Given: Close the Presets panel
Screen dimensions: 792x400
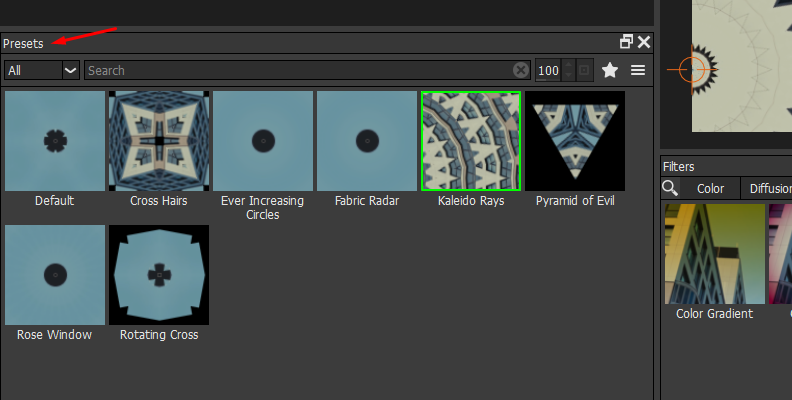Looking at the screenshot, I should (x=644, y=42).
